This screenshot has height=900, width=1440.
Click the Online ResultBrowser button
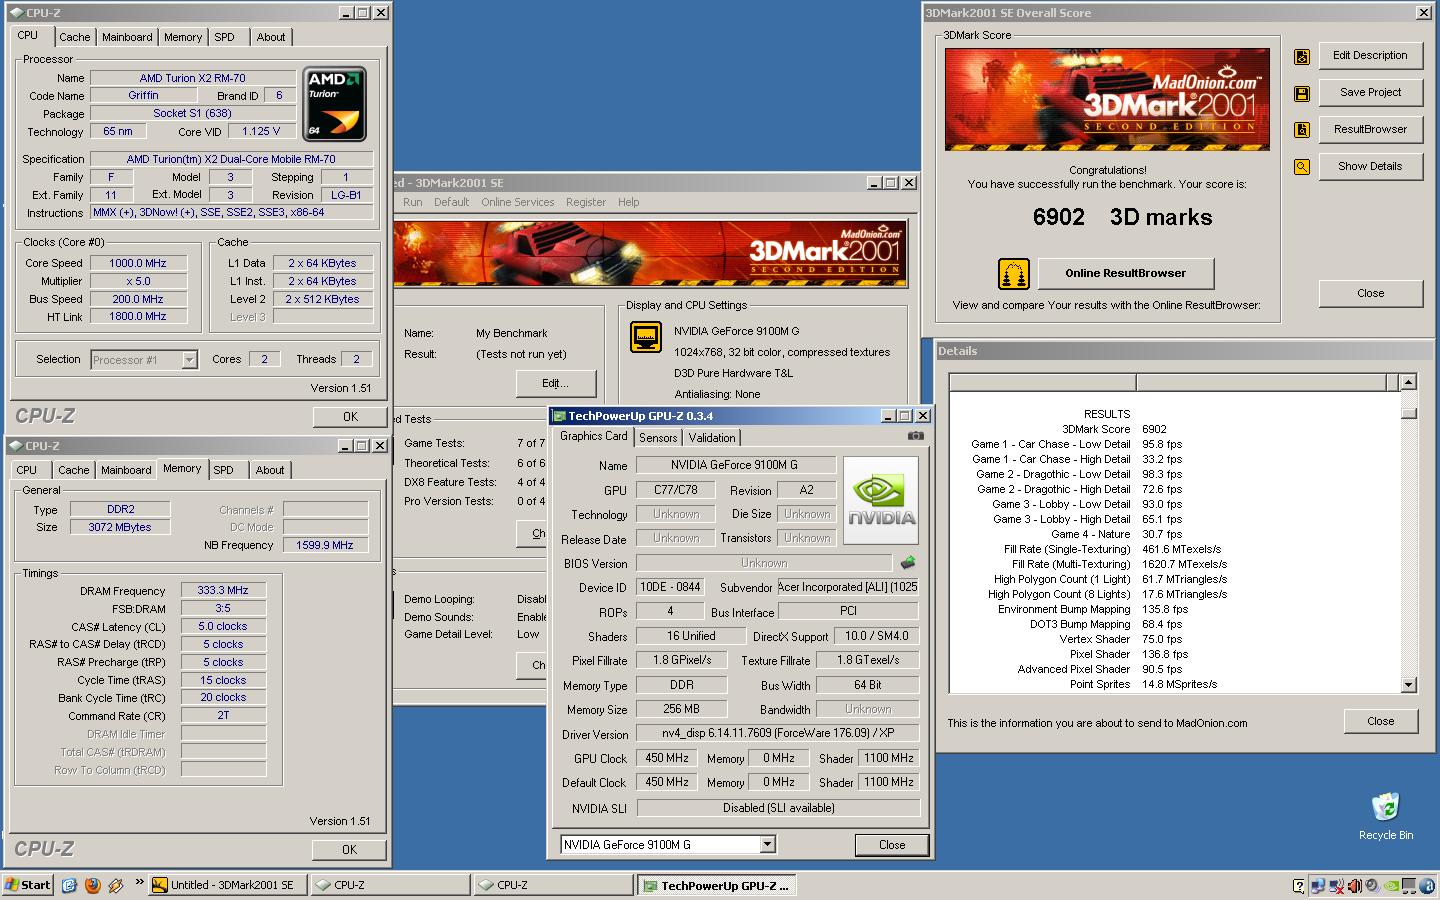1126,273
